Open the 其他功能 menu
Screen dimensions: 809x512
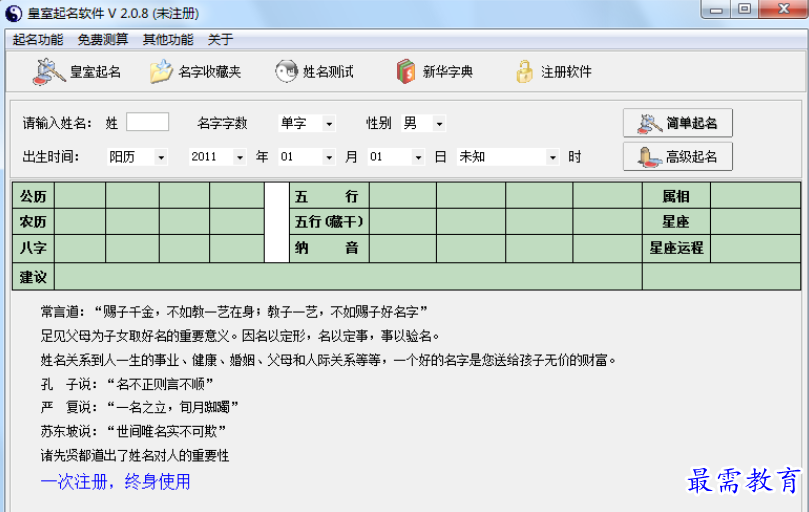point(168,40)
